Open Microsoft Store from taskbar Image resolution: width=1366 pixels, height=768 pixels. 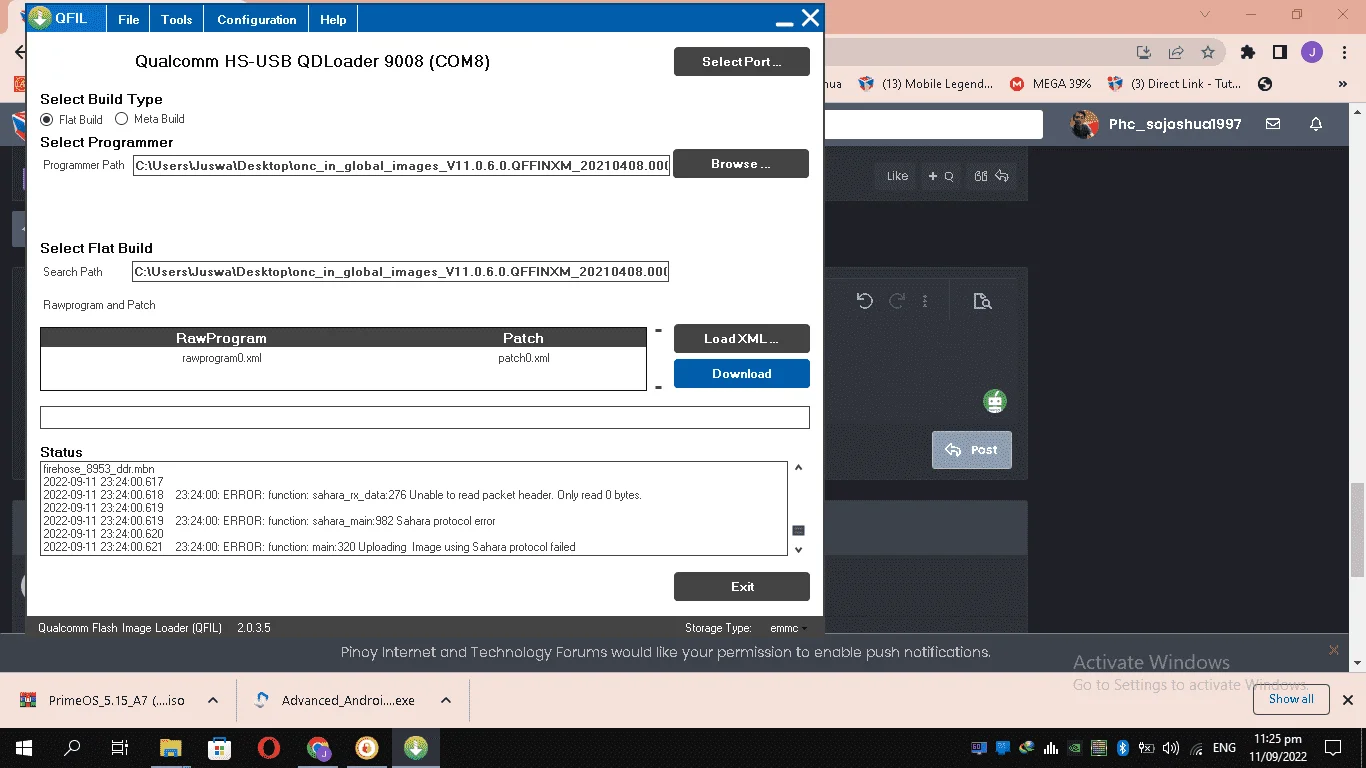click(219, 748)
